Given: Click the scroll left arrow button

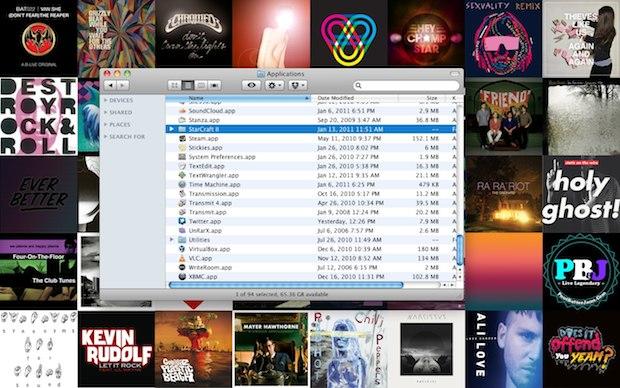Looking at the screenshot, I should [445, 285].
